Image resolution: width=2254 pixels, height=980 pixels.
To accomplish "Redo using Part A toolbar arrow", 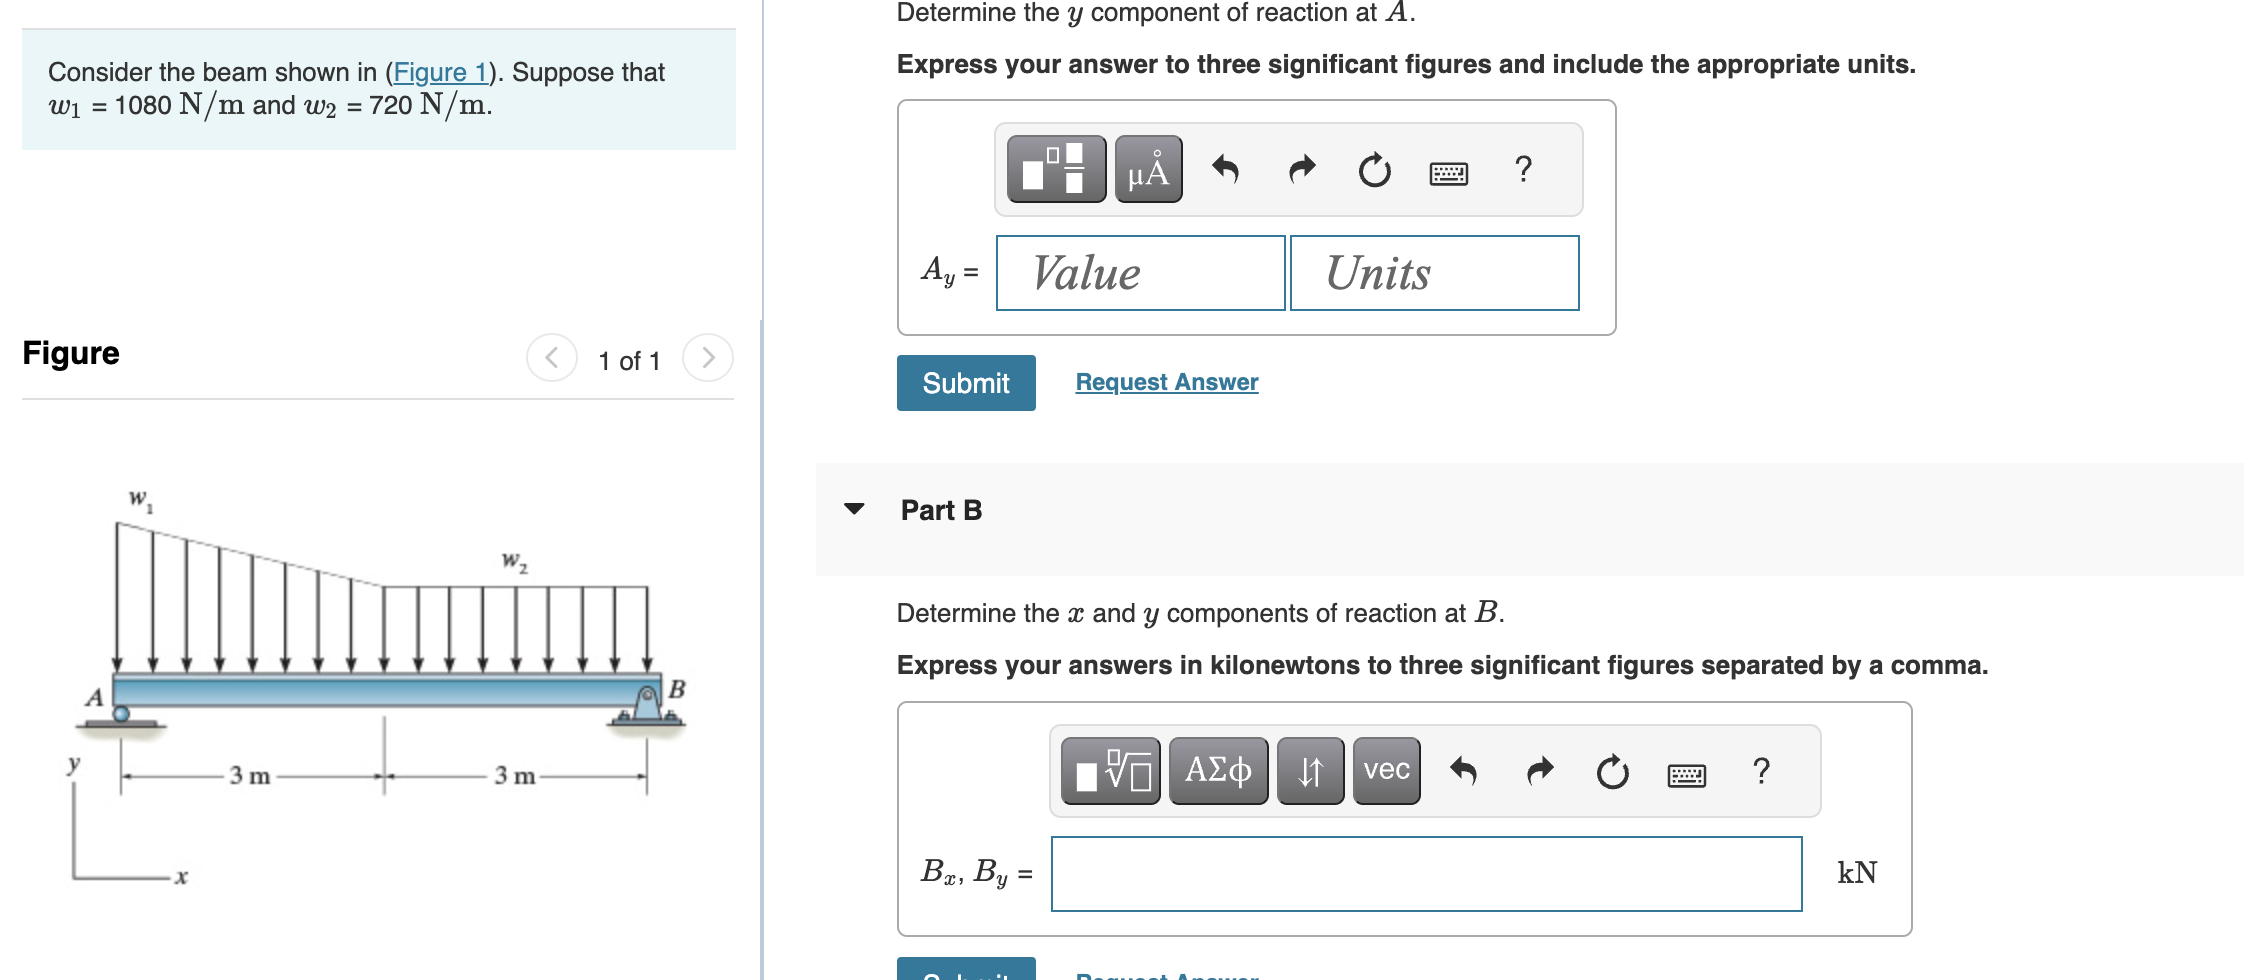I will tap(1301, 168).
